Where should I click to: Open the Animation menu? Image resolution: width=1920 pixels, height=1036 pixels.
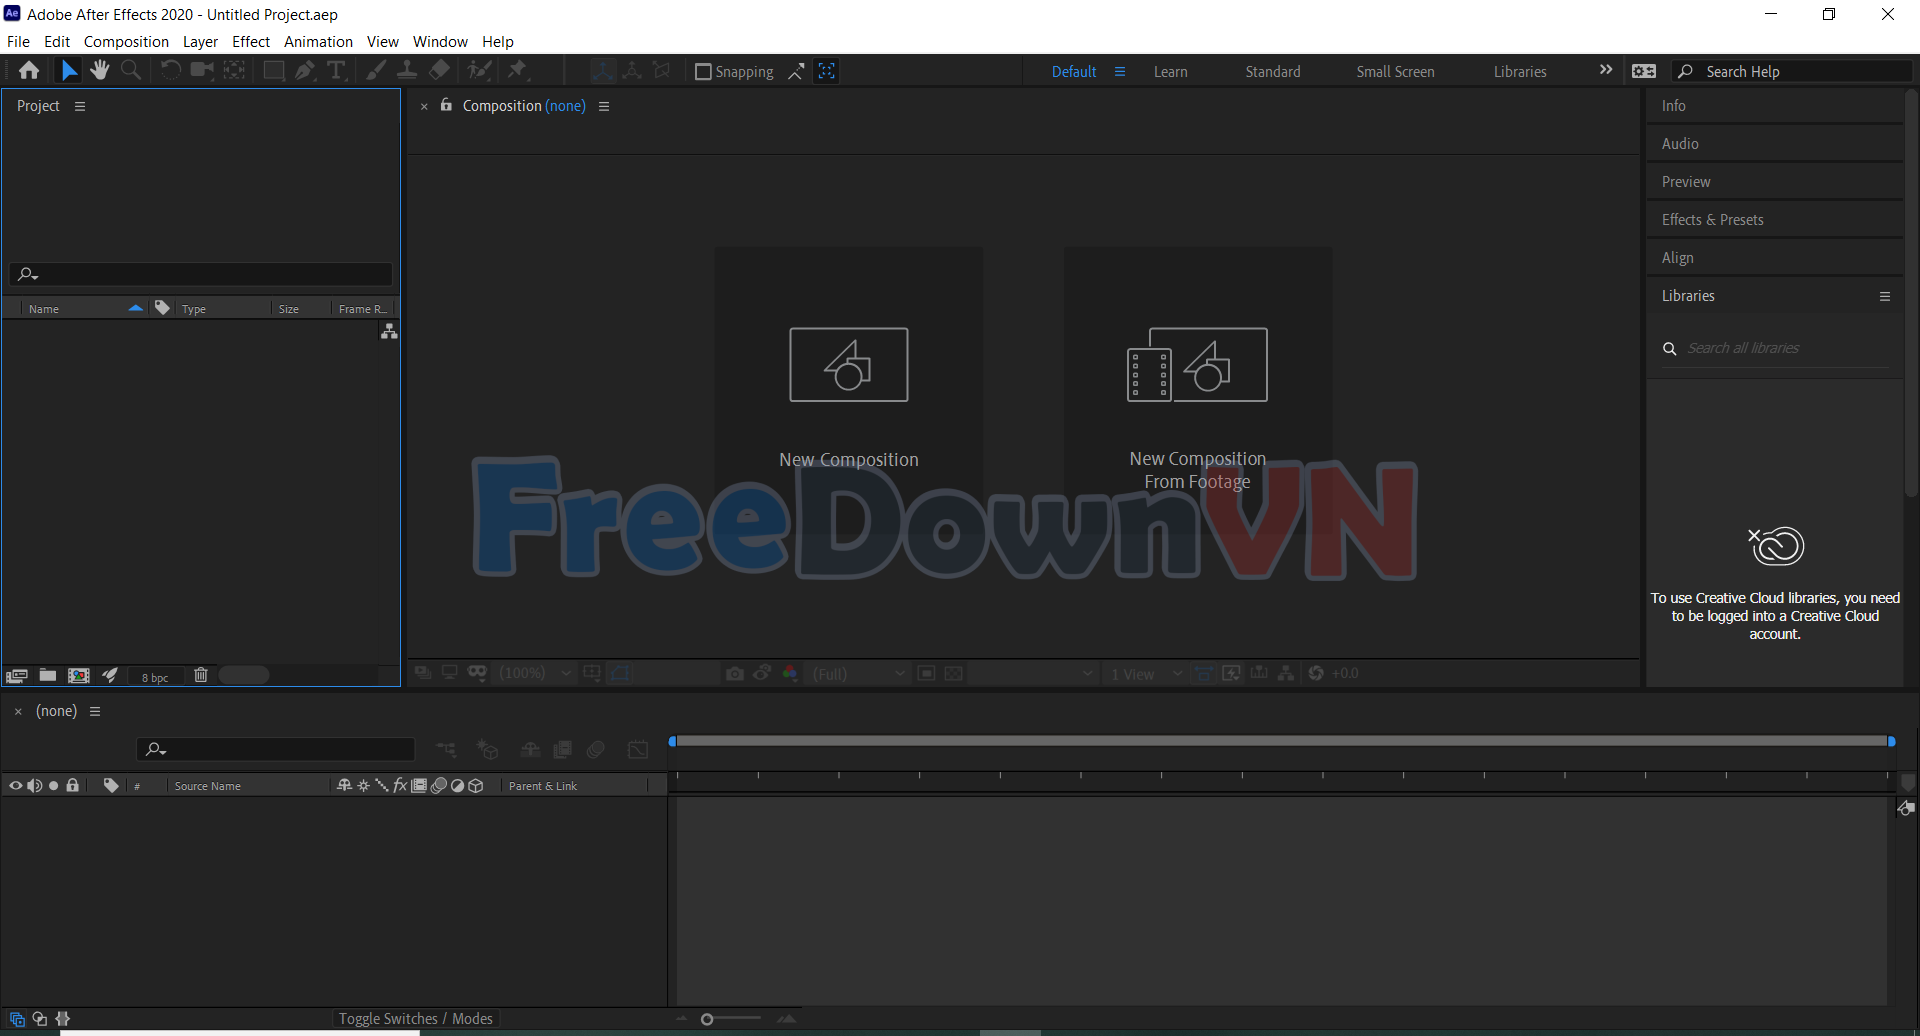point(318,42)
